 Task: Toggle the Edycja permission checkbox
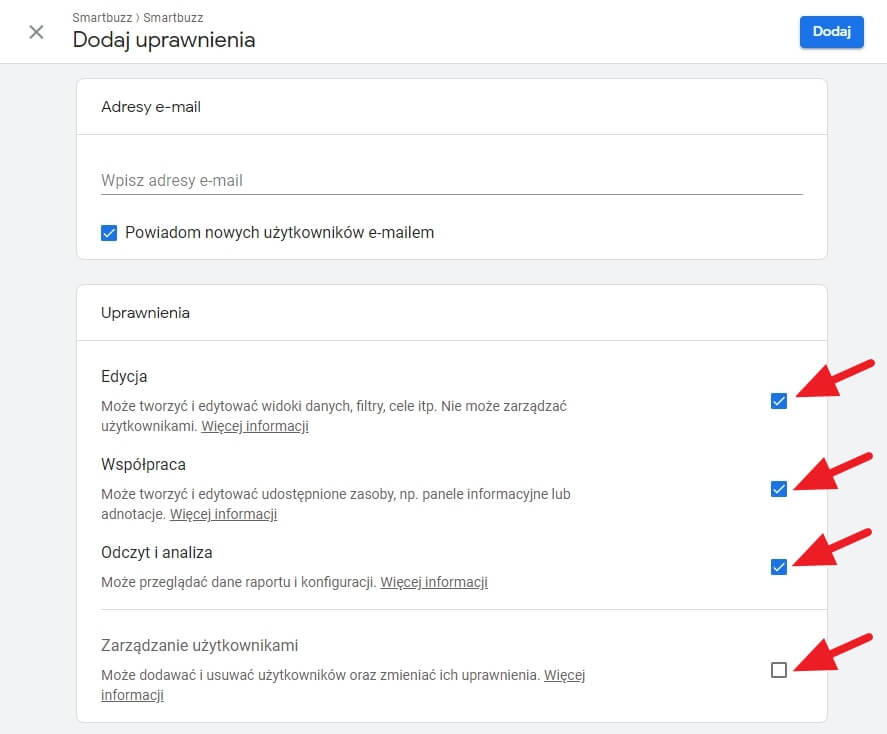pos(779,401)
